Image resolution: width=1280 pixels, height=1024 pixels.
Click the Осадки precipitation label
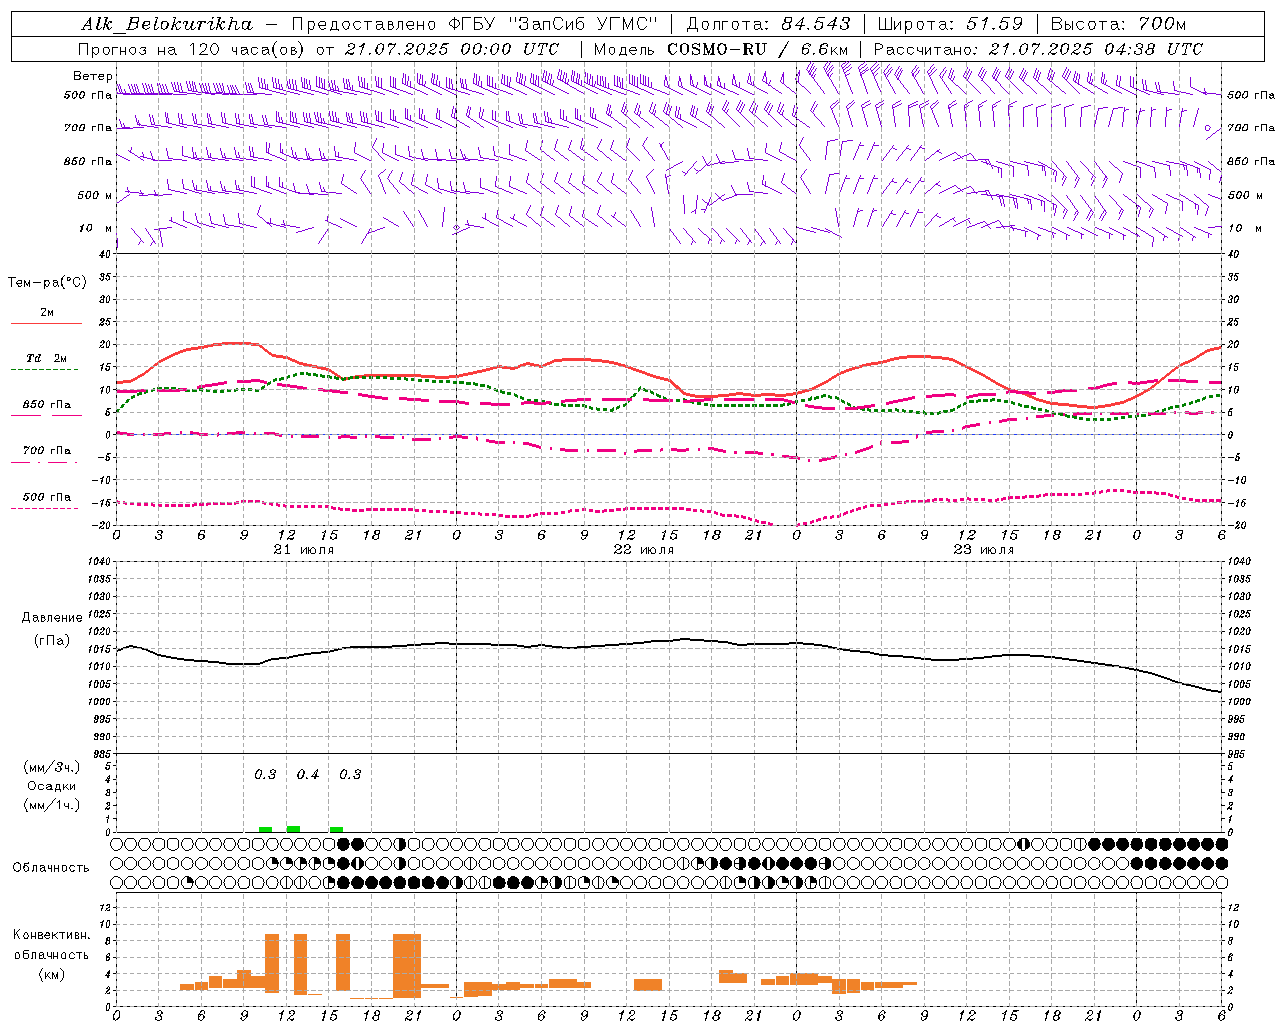tap(52, 786)
